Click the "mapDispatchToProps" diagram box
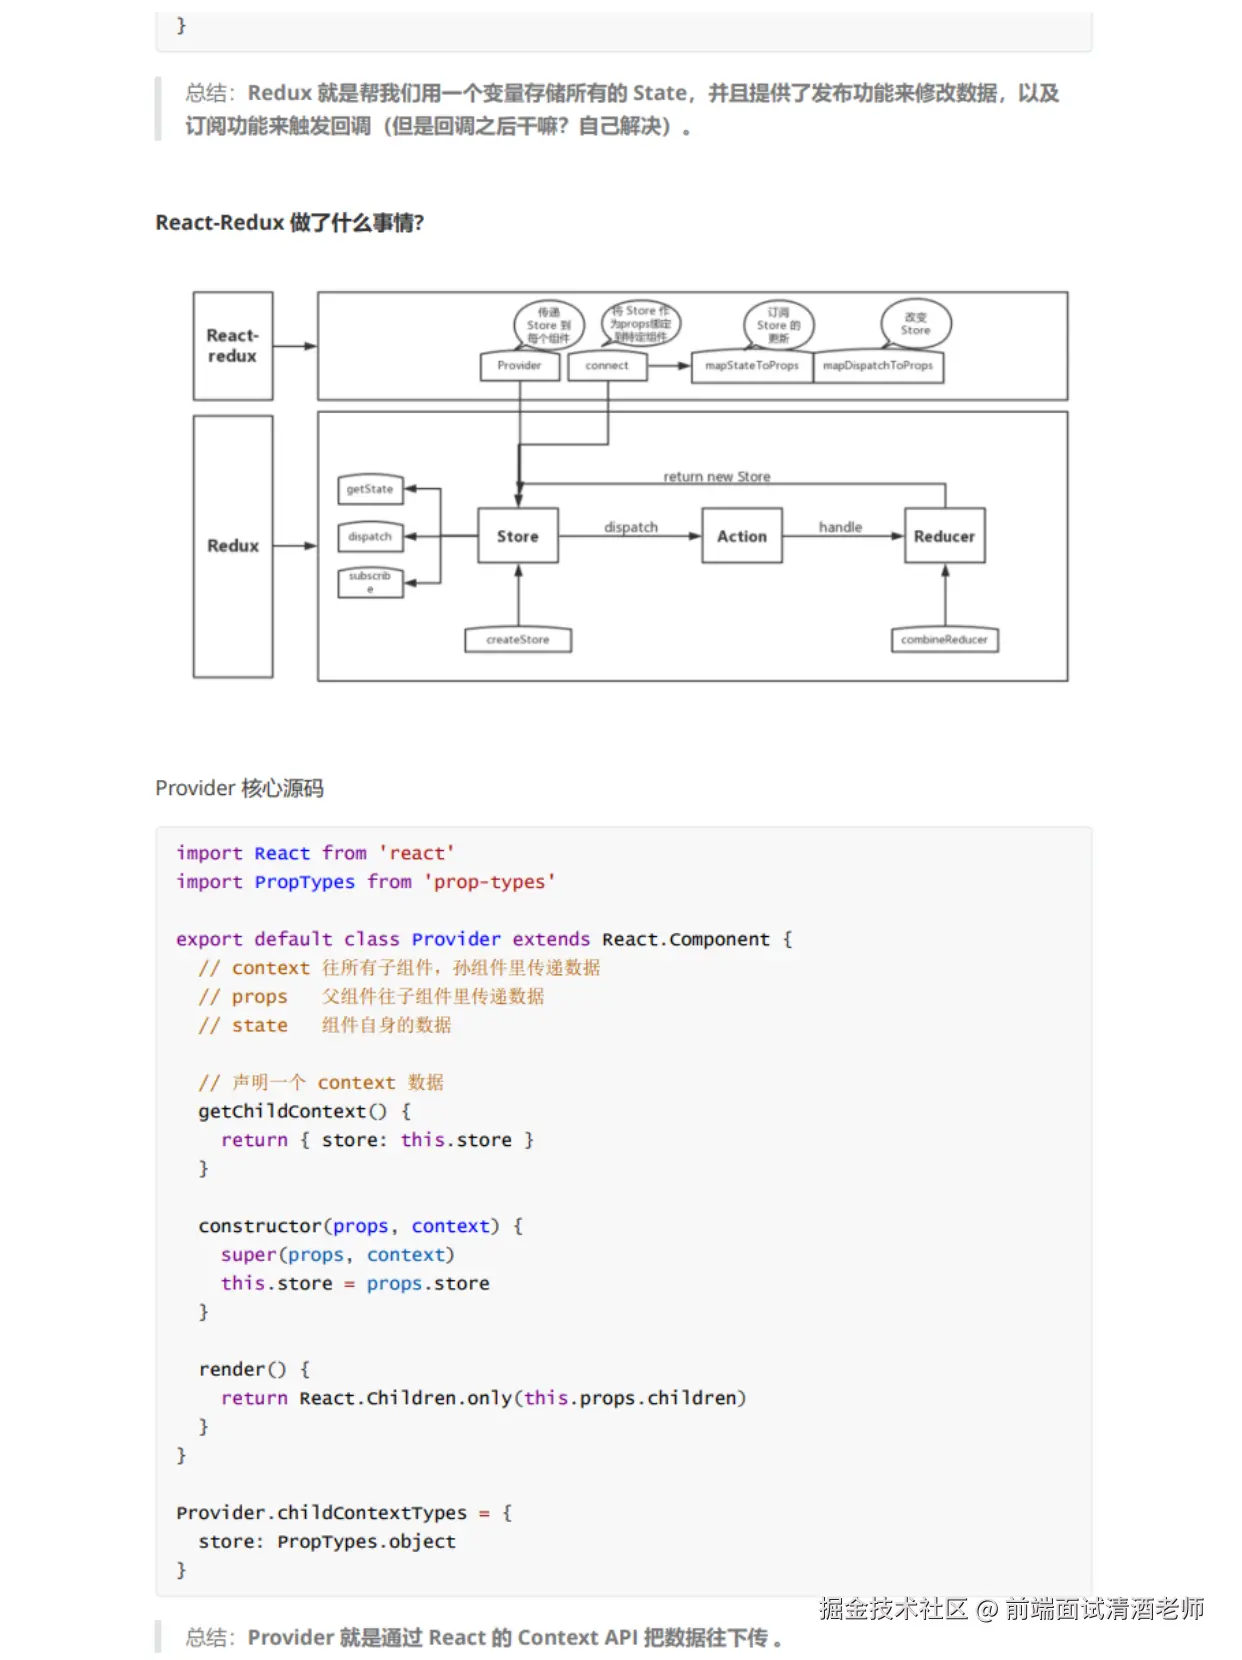The height and width of the screenshot is (1660, 1242). click(x=878, y=366)
